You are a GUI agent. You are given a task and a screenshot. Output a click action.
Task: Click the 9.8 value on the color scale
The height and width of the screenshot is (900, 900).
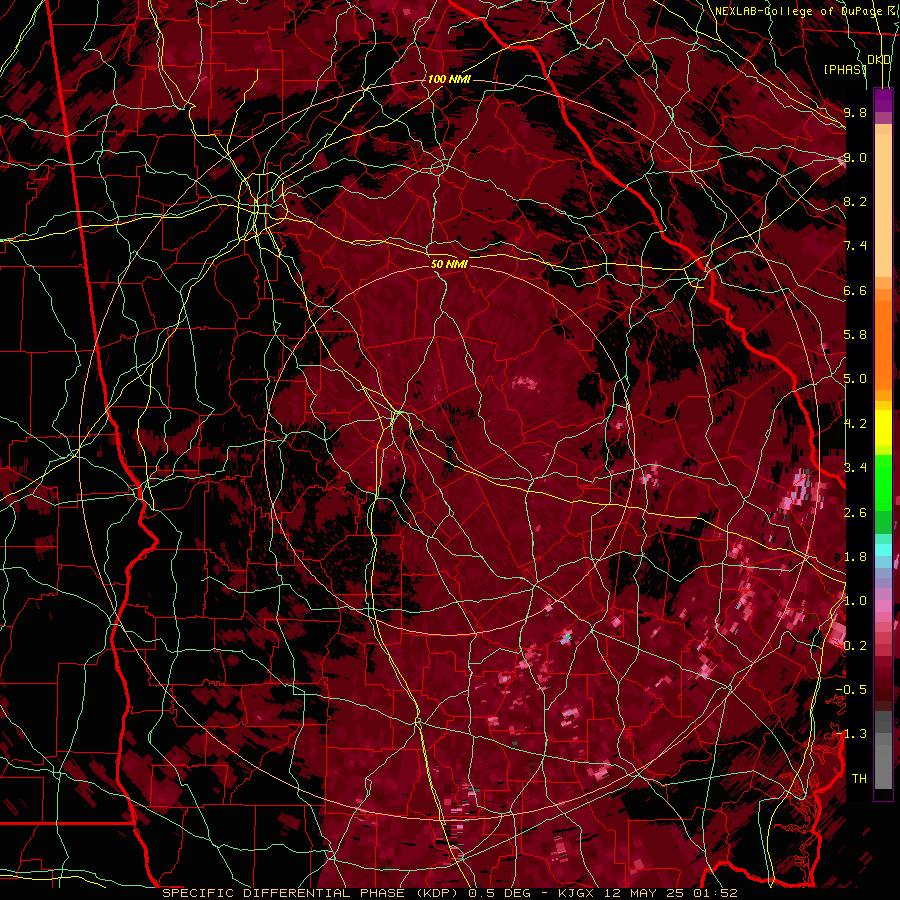tap(855, 112)
